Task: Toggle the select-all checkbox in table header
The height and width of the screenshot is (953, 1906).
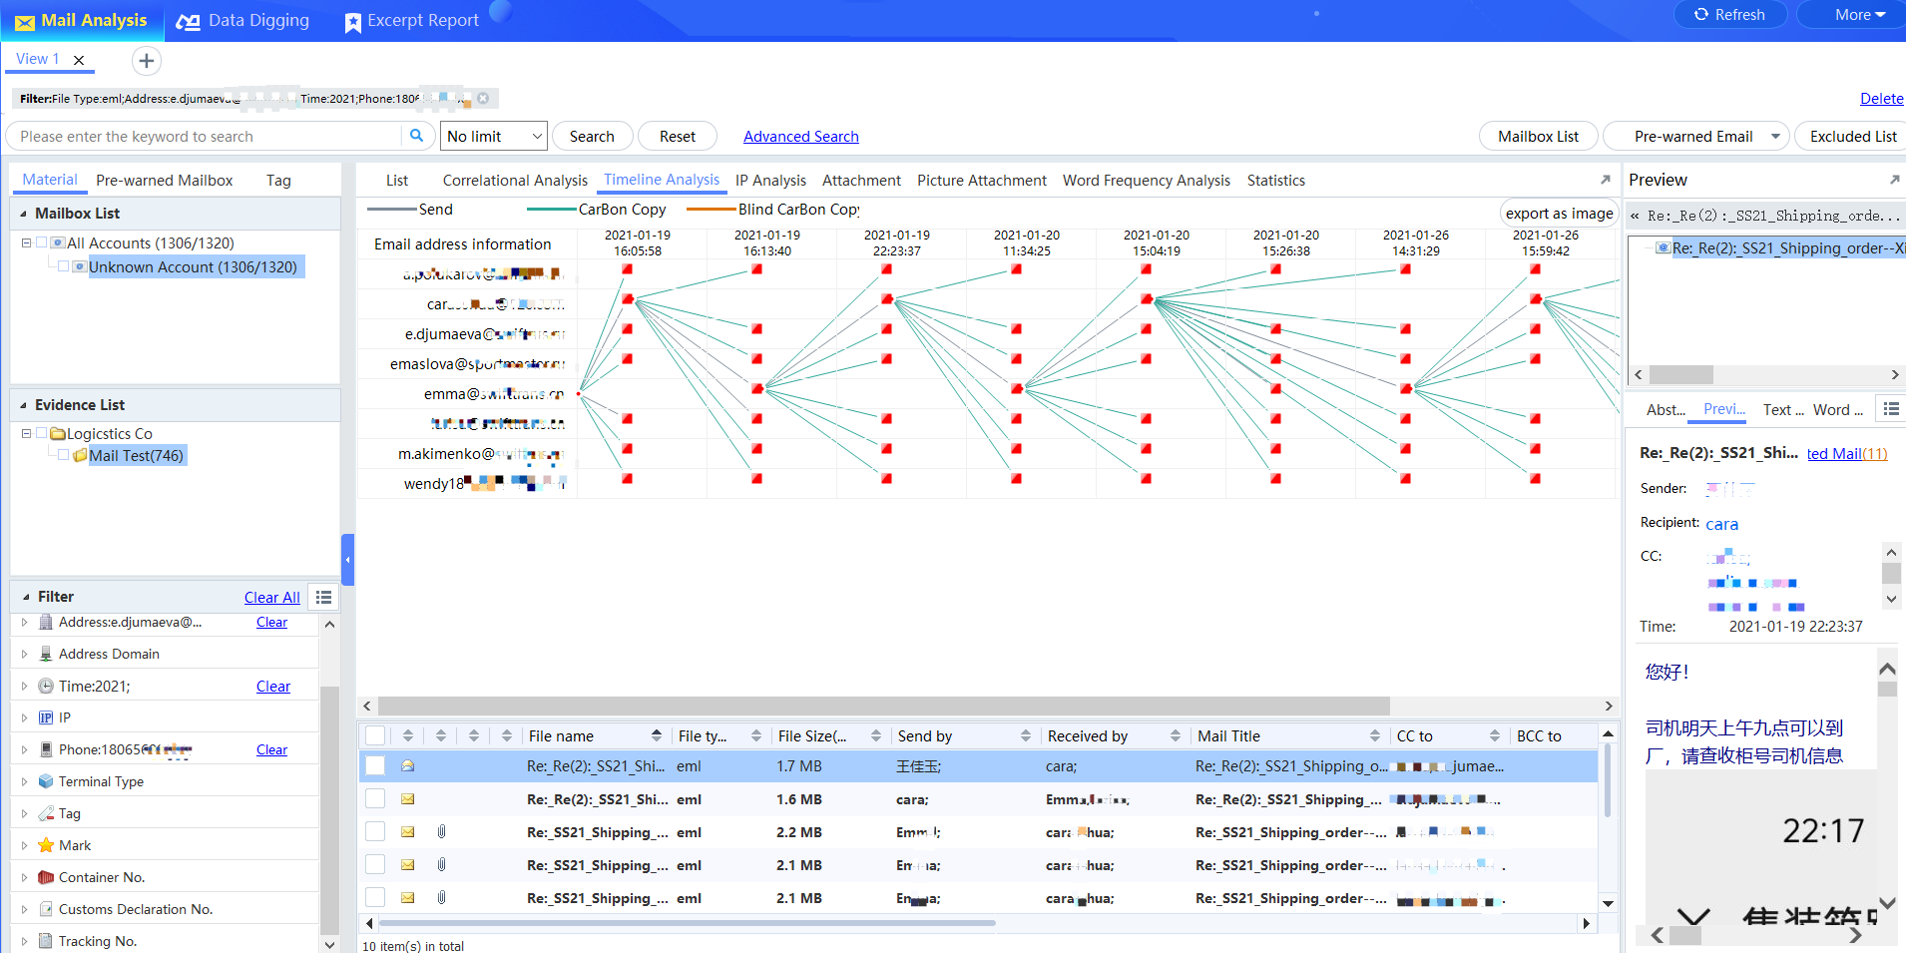Action: click(375, 736)
